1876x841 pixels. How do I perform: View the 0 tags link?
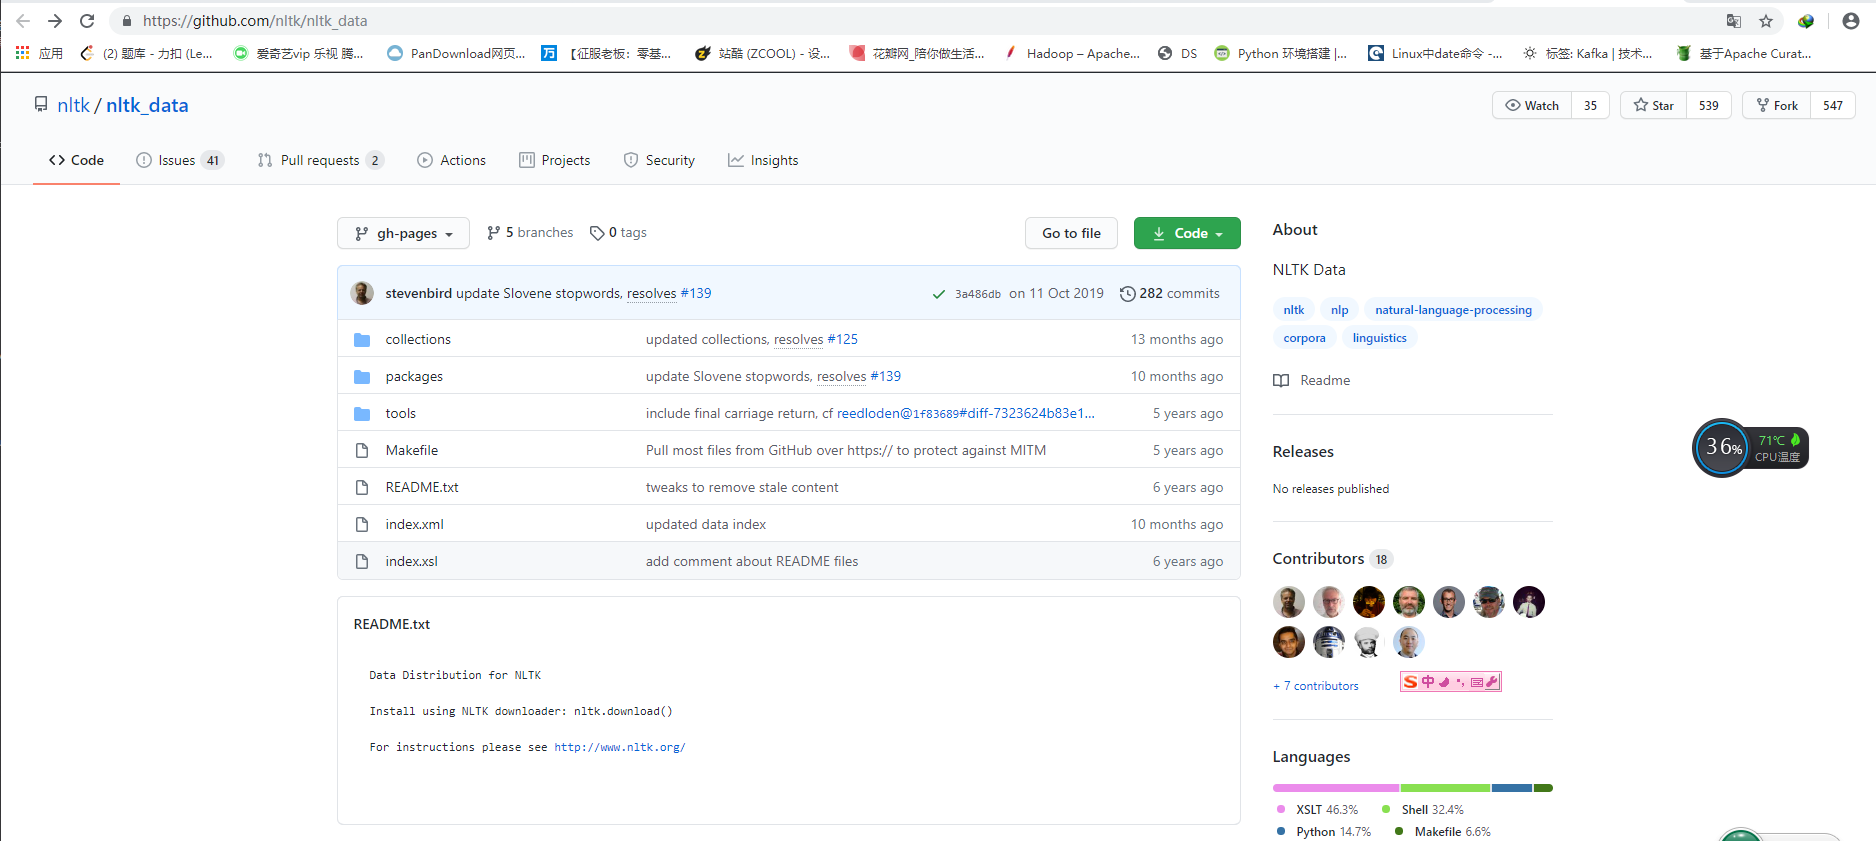(x=618, y=233)
